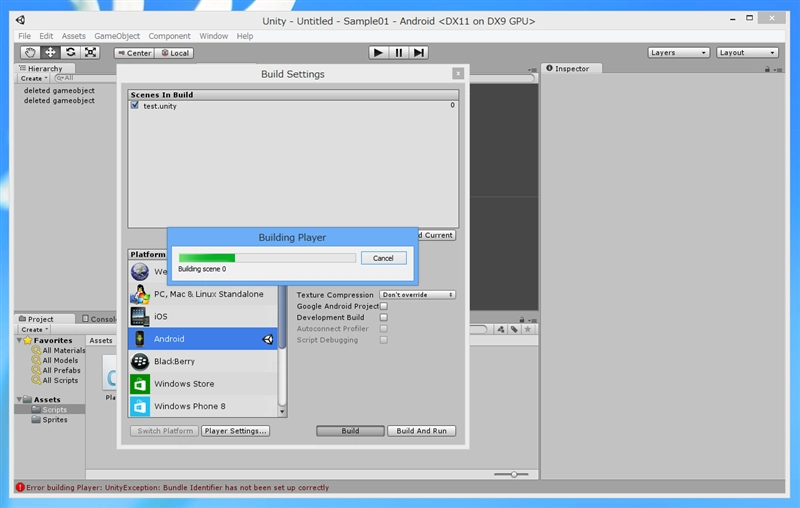The image size is (800, 508).
Task: Toggle Local coordinate mode button
Action: click(x=174, y=53)
